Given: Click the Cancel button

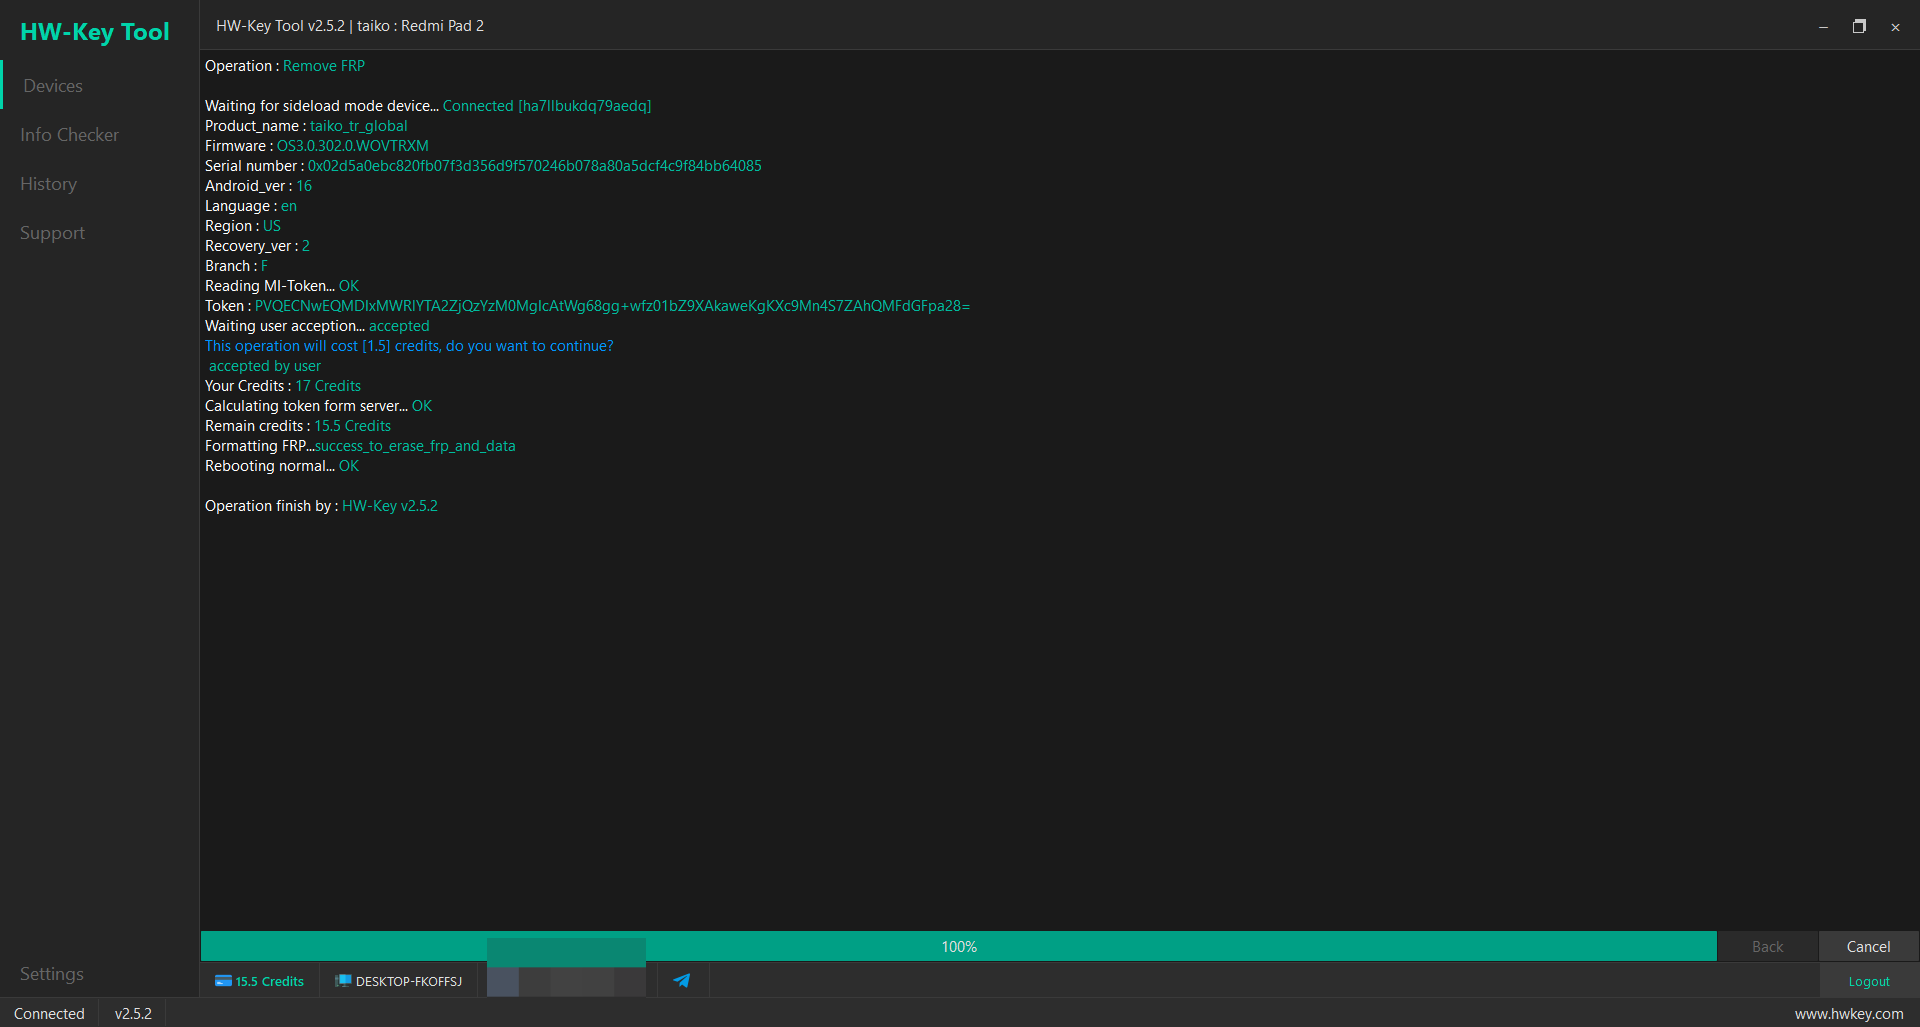Looking at the screenshot, I should pos(1868,947).
